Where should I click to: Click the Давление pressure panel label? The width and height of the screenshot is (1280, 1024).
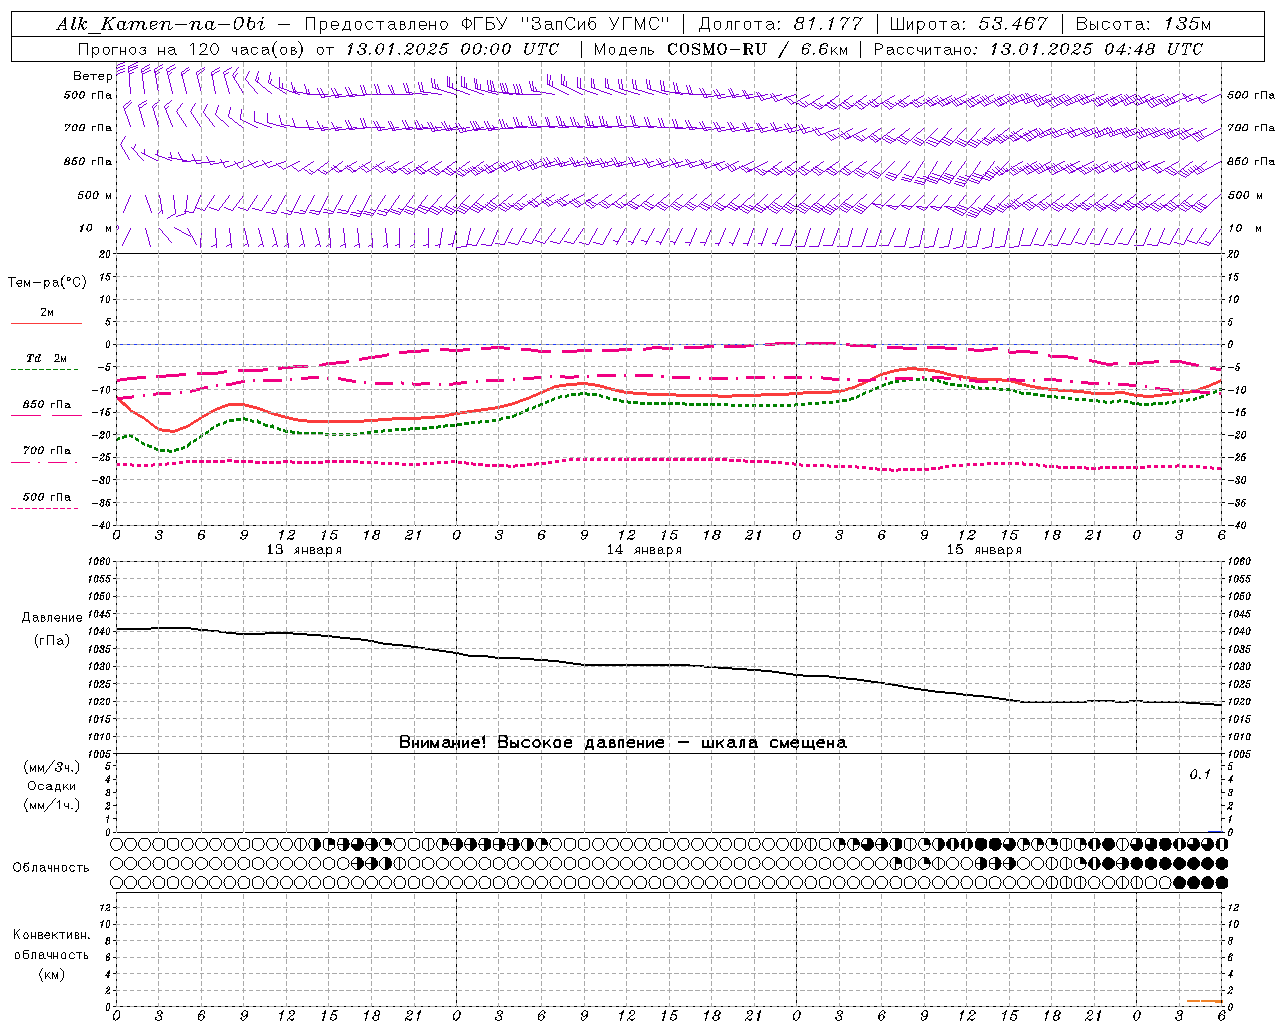(x=52, y=618)
